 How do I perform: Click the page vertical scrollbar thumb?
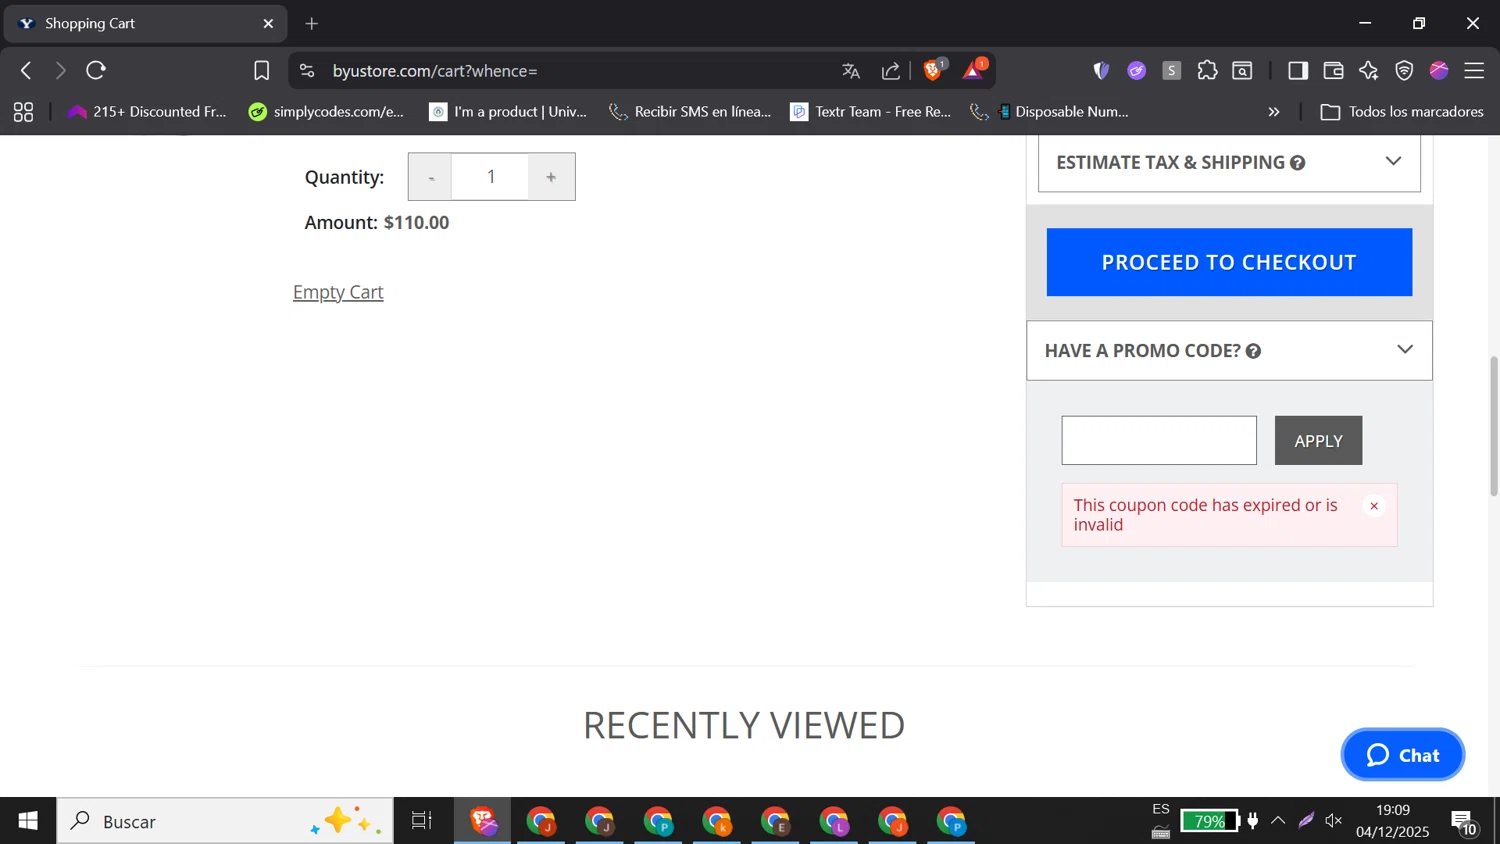coord(1494,426)
